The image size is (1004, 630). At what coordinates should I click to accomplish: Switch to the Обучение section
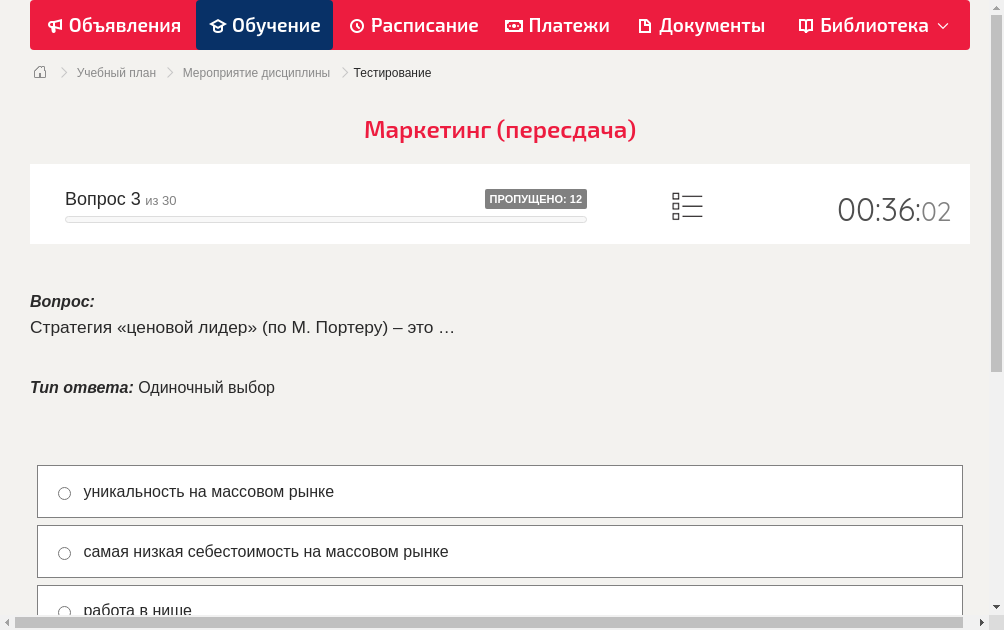point(264,25)
